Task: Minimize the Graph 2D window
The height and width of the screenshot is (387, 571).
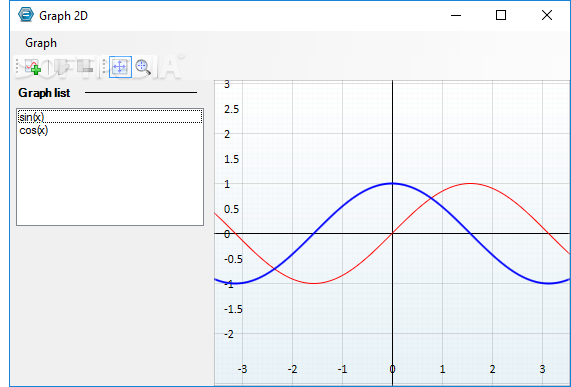Action: coord(456,15)
